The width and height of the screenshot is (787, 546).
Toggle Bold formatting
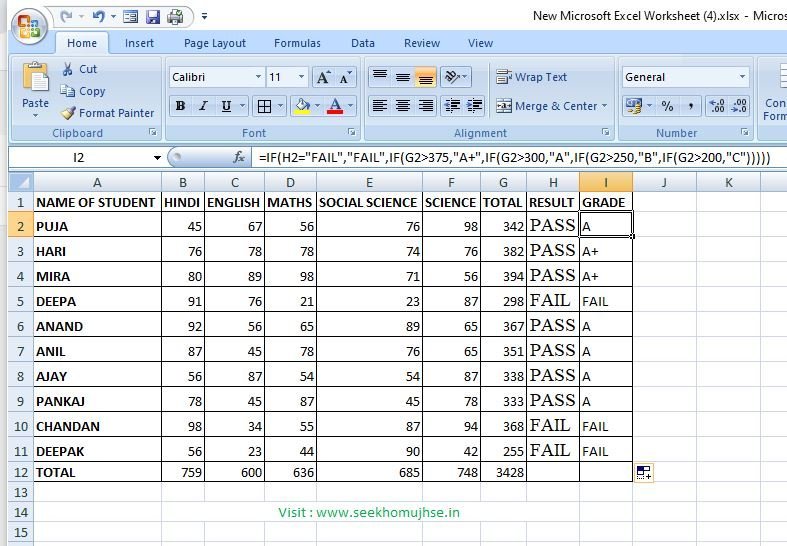pyautogui.click(x=180, y=106)
